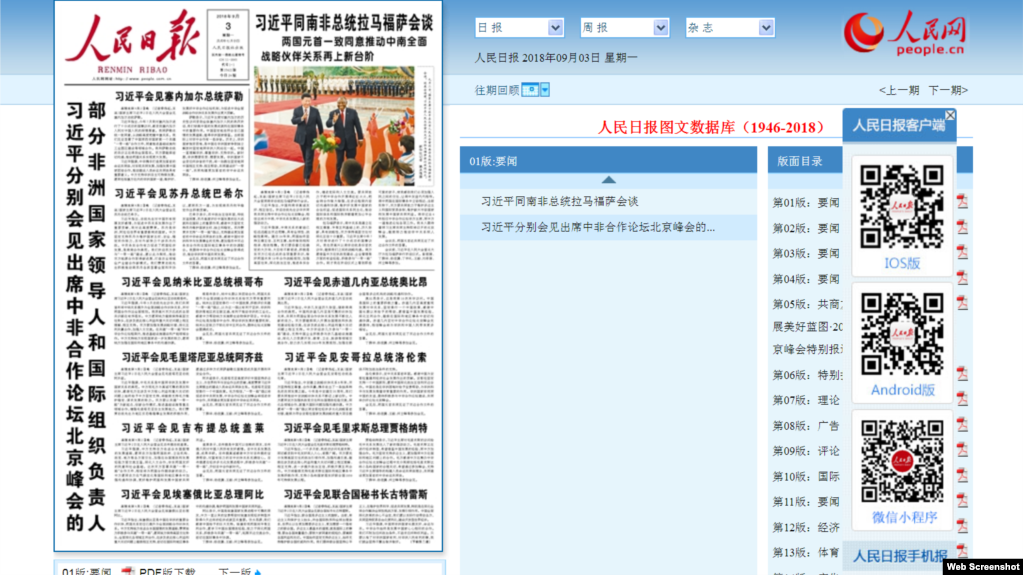Viewport: 1023px width, 575px height.
Task: Download PDF icon for 第04版
Action: [962, 278]
